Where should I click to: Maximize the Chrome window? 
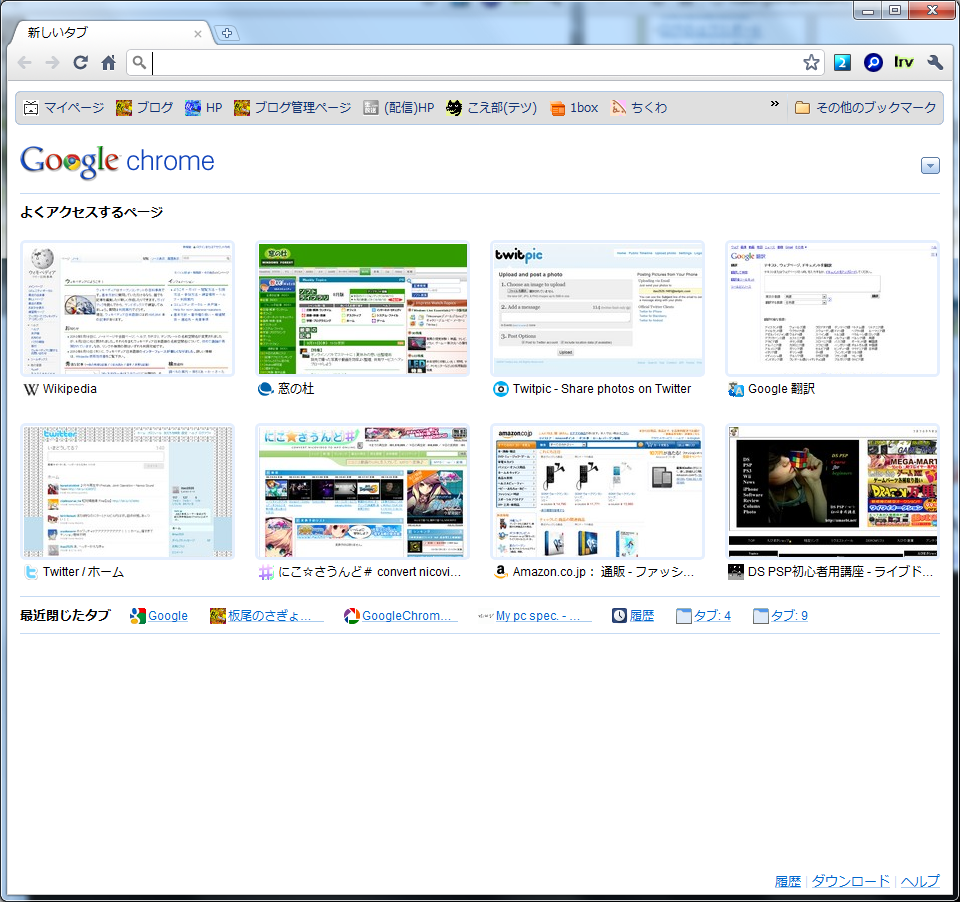pos(895,10)
